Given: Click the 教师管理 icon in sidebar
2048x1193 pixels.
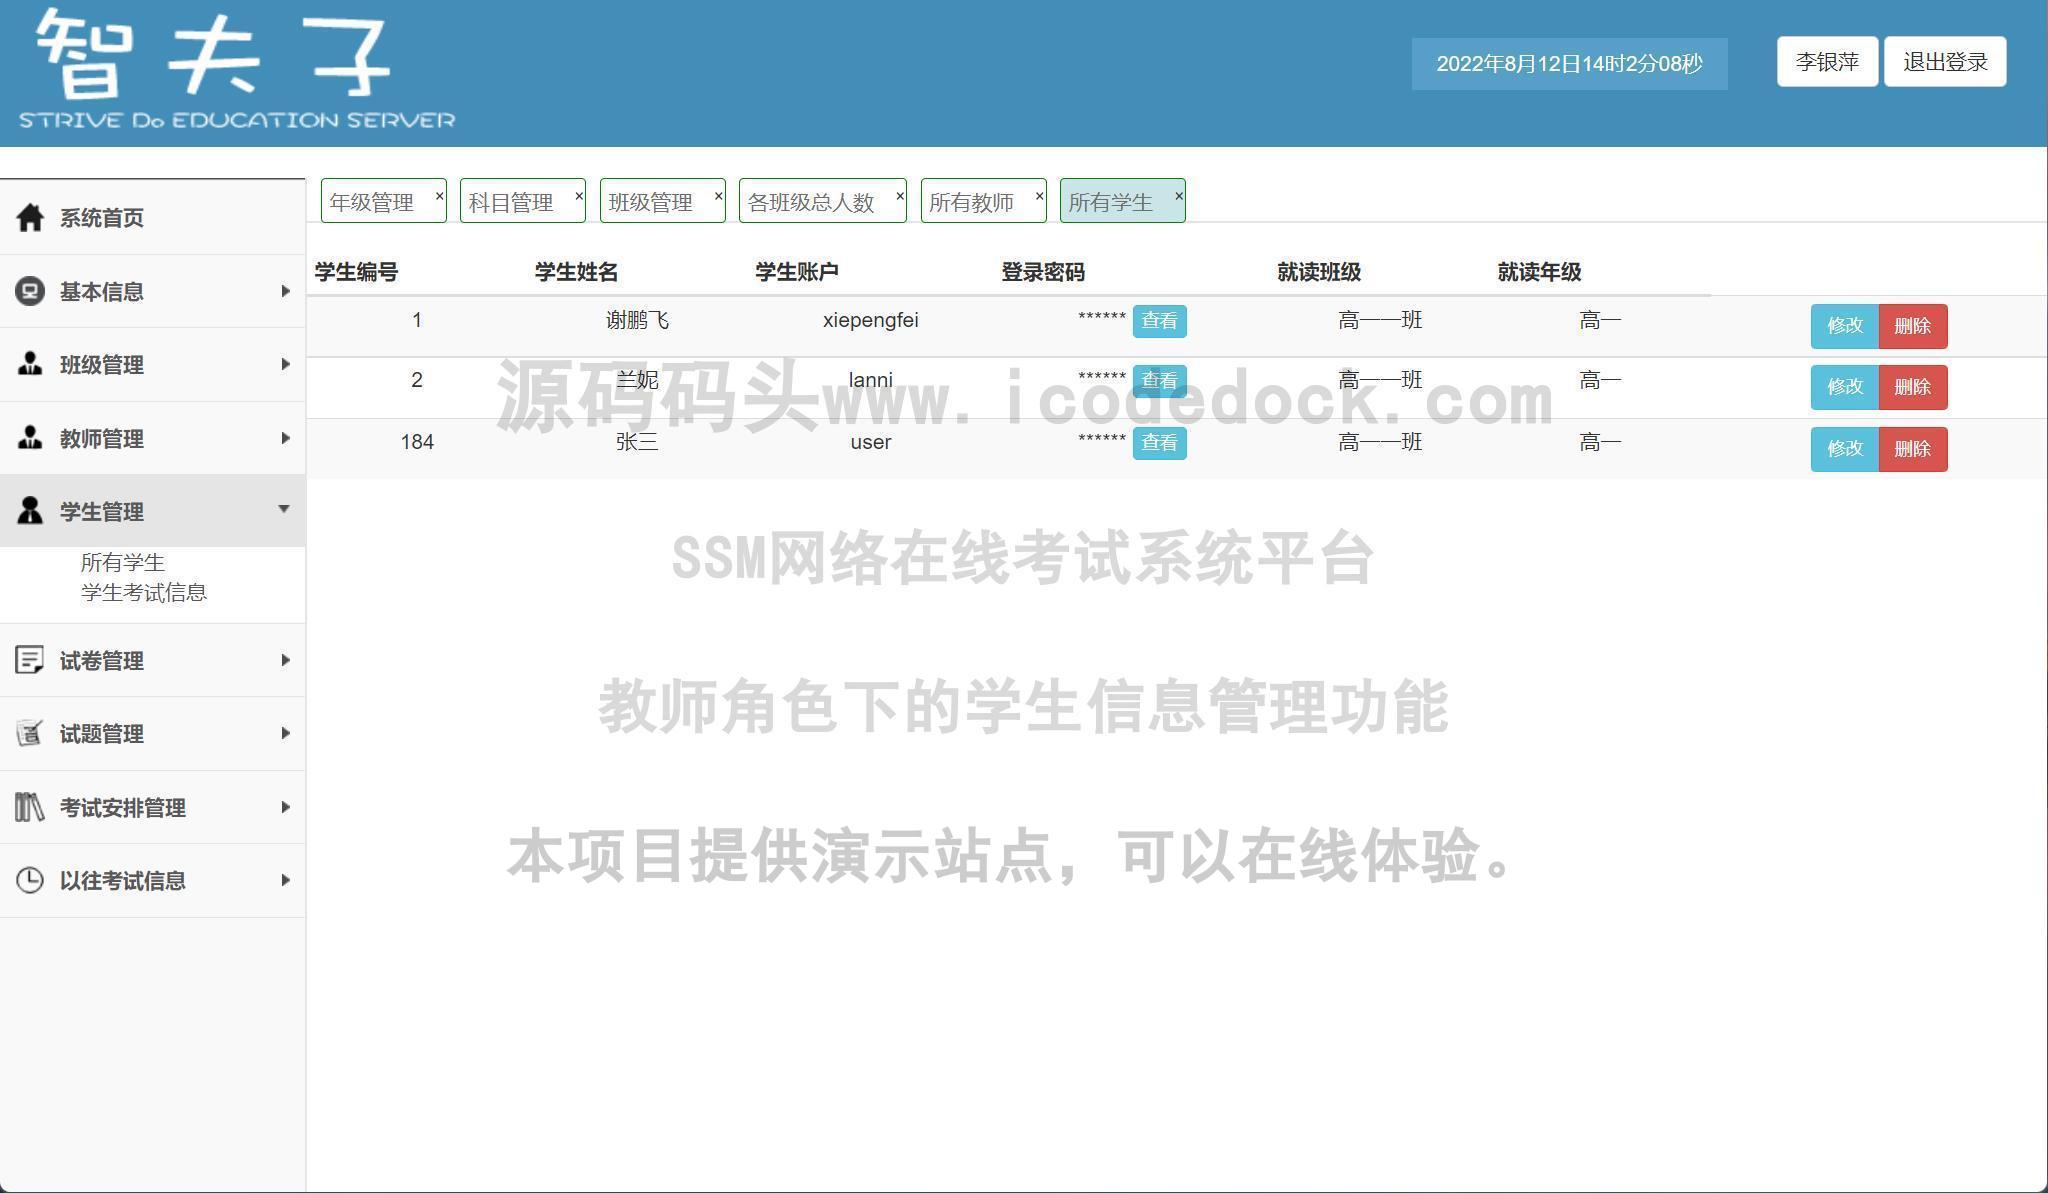Looking at the screenshot, I should point(29,438).
